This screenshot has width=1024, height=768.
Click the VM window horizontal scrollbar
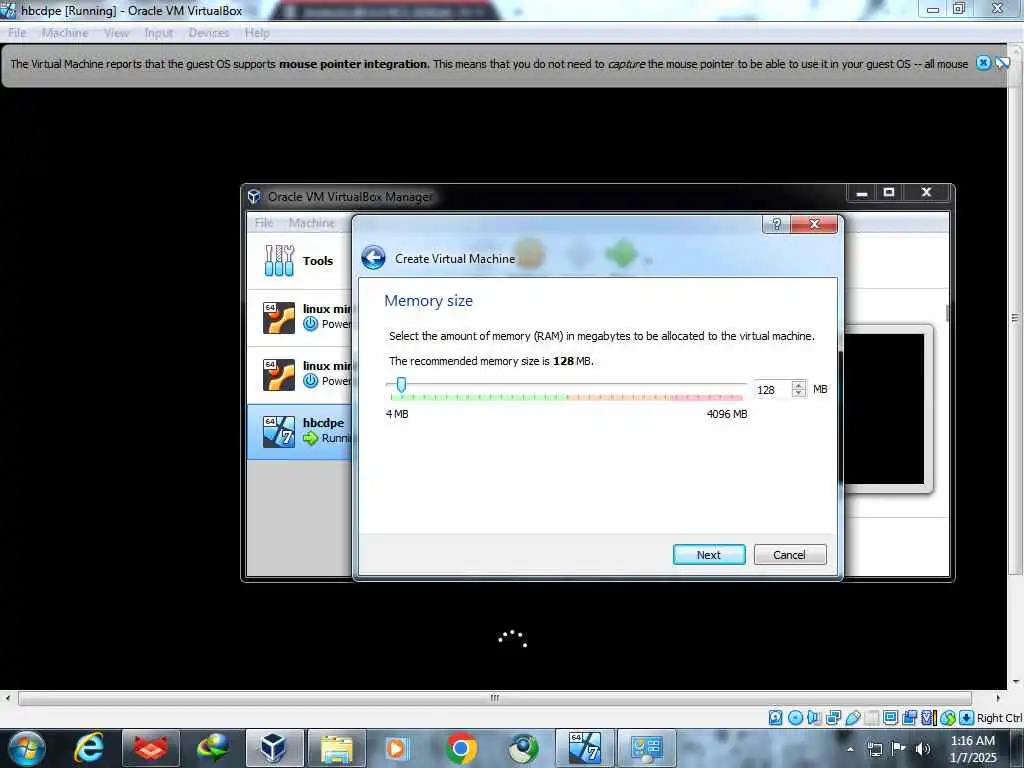[x=495, y=697]
